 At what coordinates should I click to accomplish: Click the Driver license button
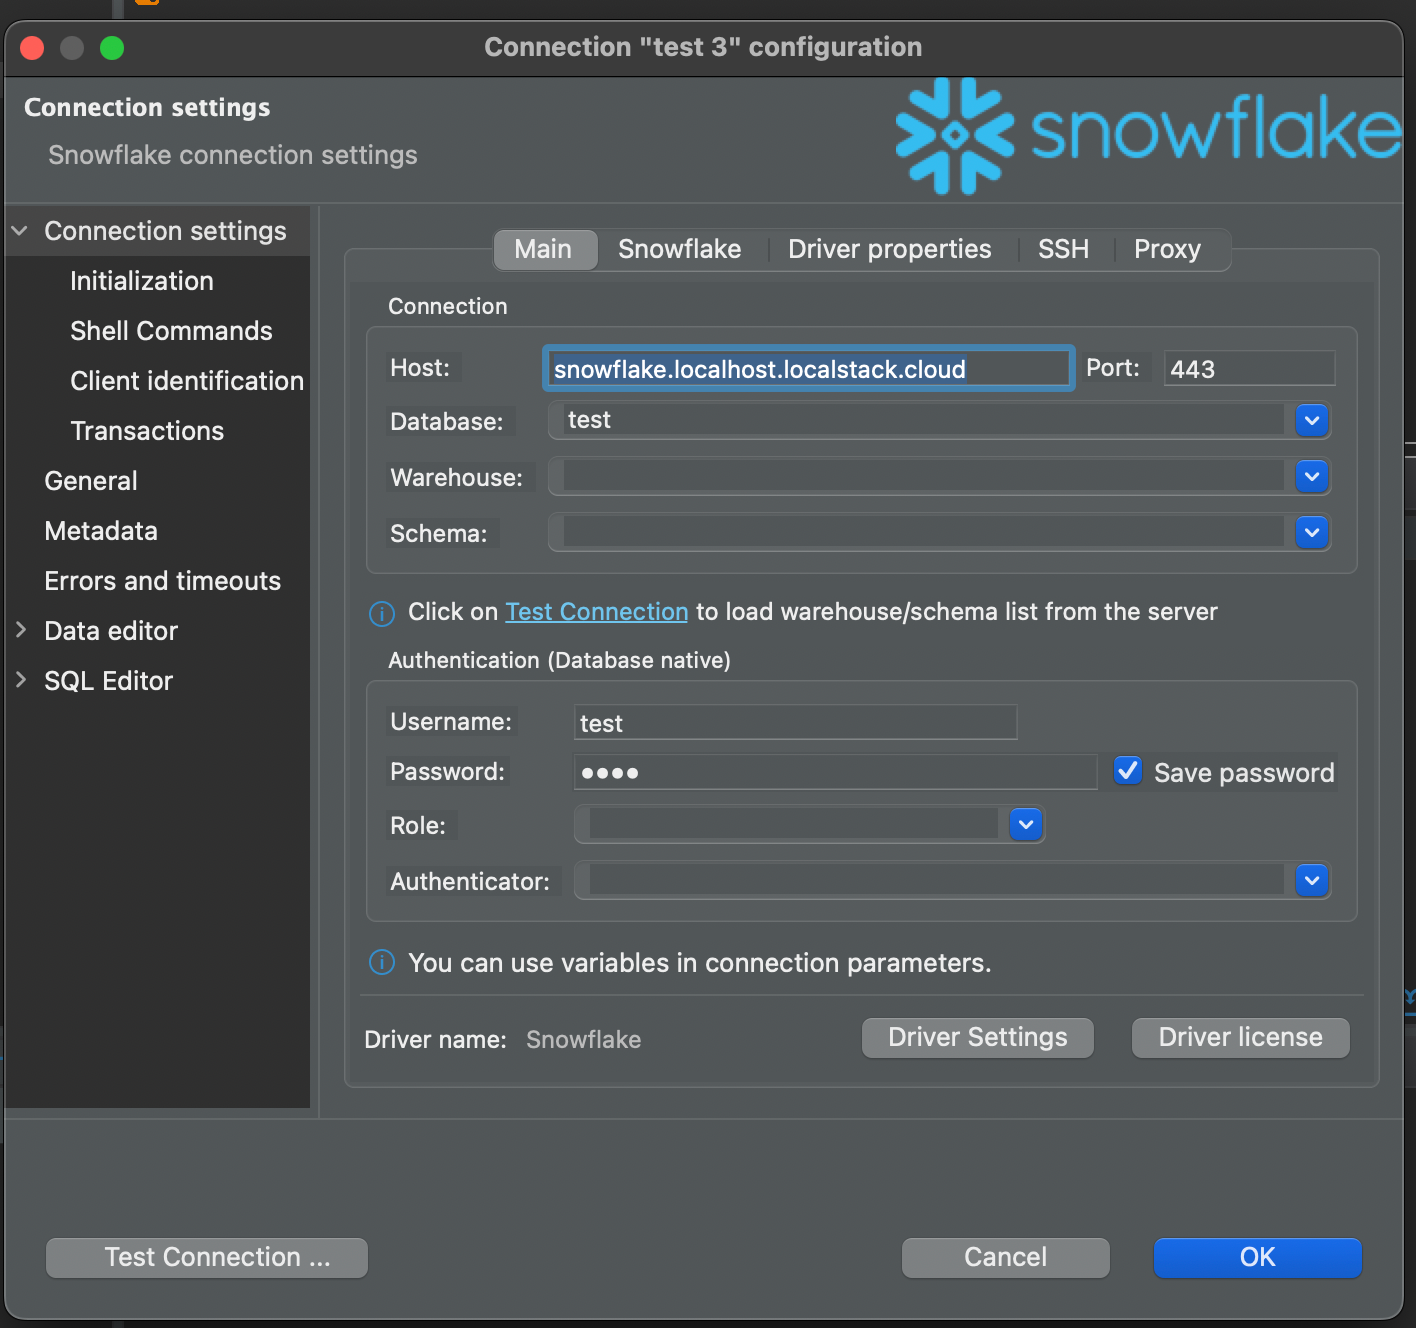pyautogui.click(x=1240, y=1037)
